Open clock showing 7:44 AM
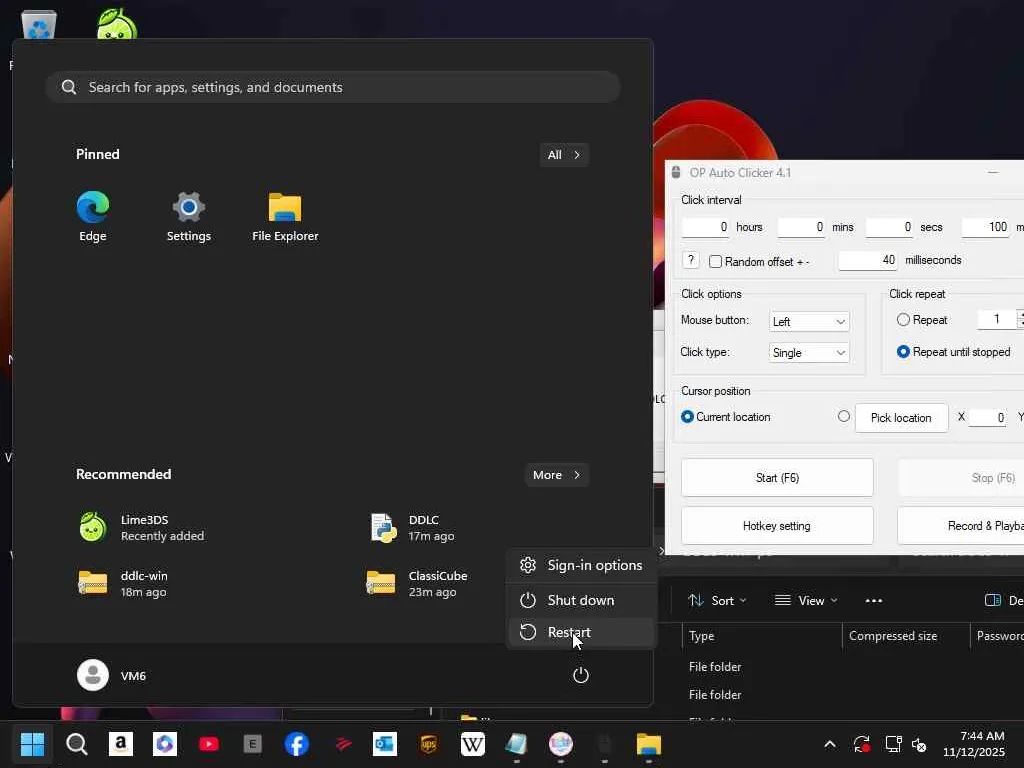Viewport: 1024px width, 768px height. pos(974,744)
